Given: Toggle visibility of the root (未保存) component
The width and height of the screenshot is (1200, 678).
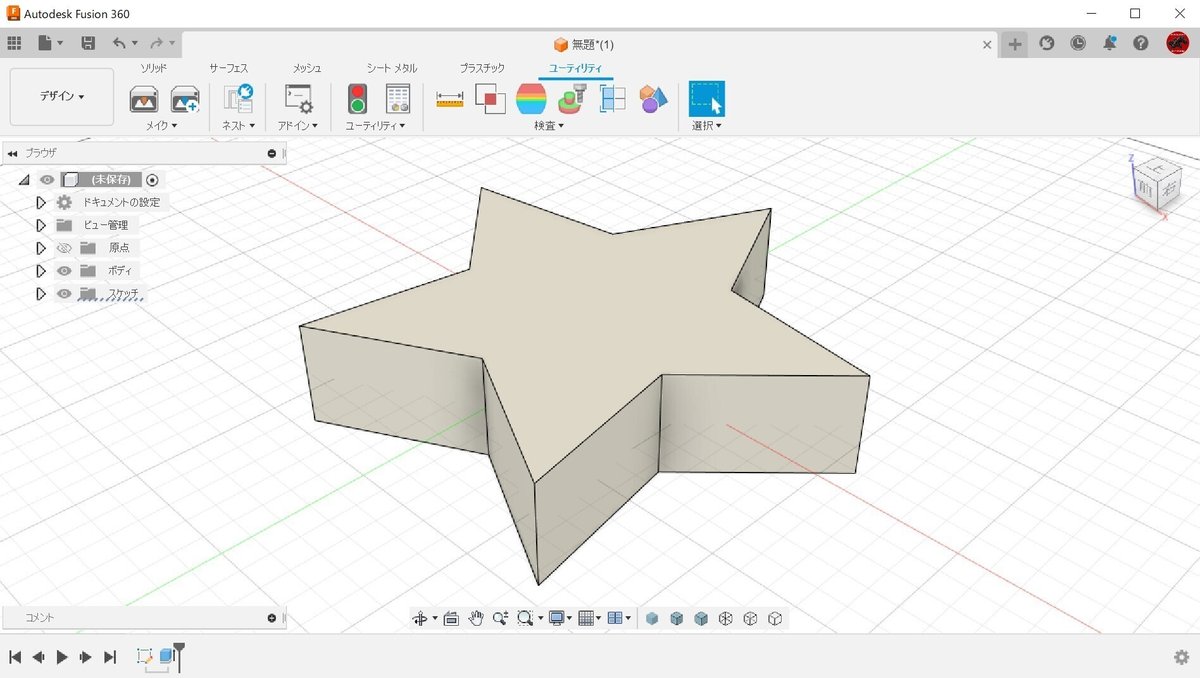Looking at the screenshot, I should pos(47,180).
